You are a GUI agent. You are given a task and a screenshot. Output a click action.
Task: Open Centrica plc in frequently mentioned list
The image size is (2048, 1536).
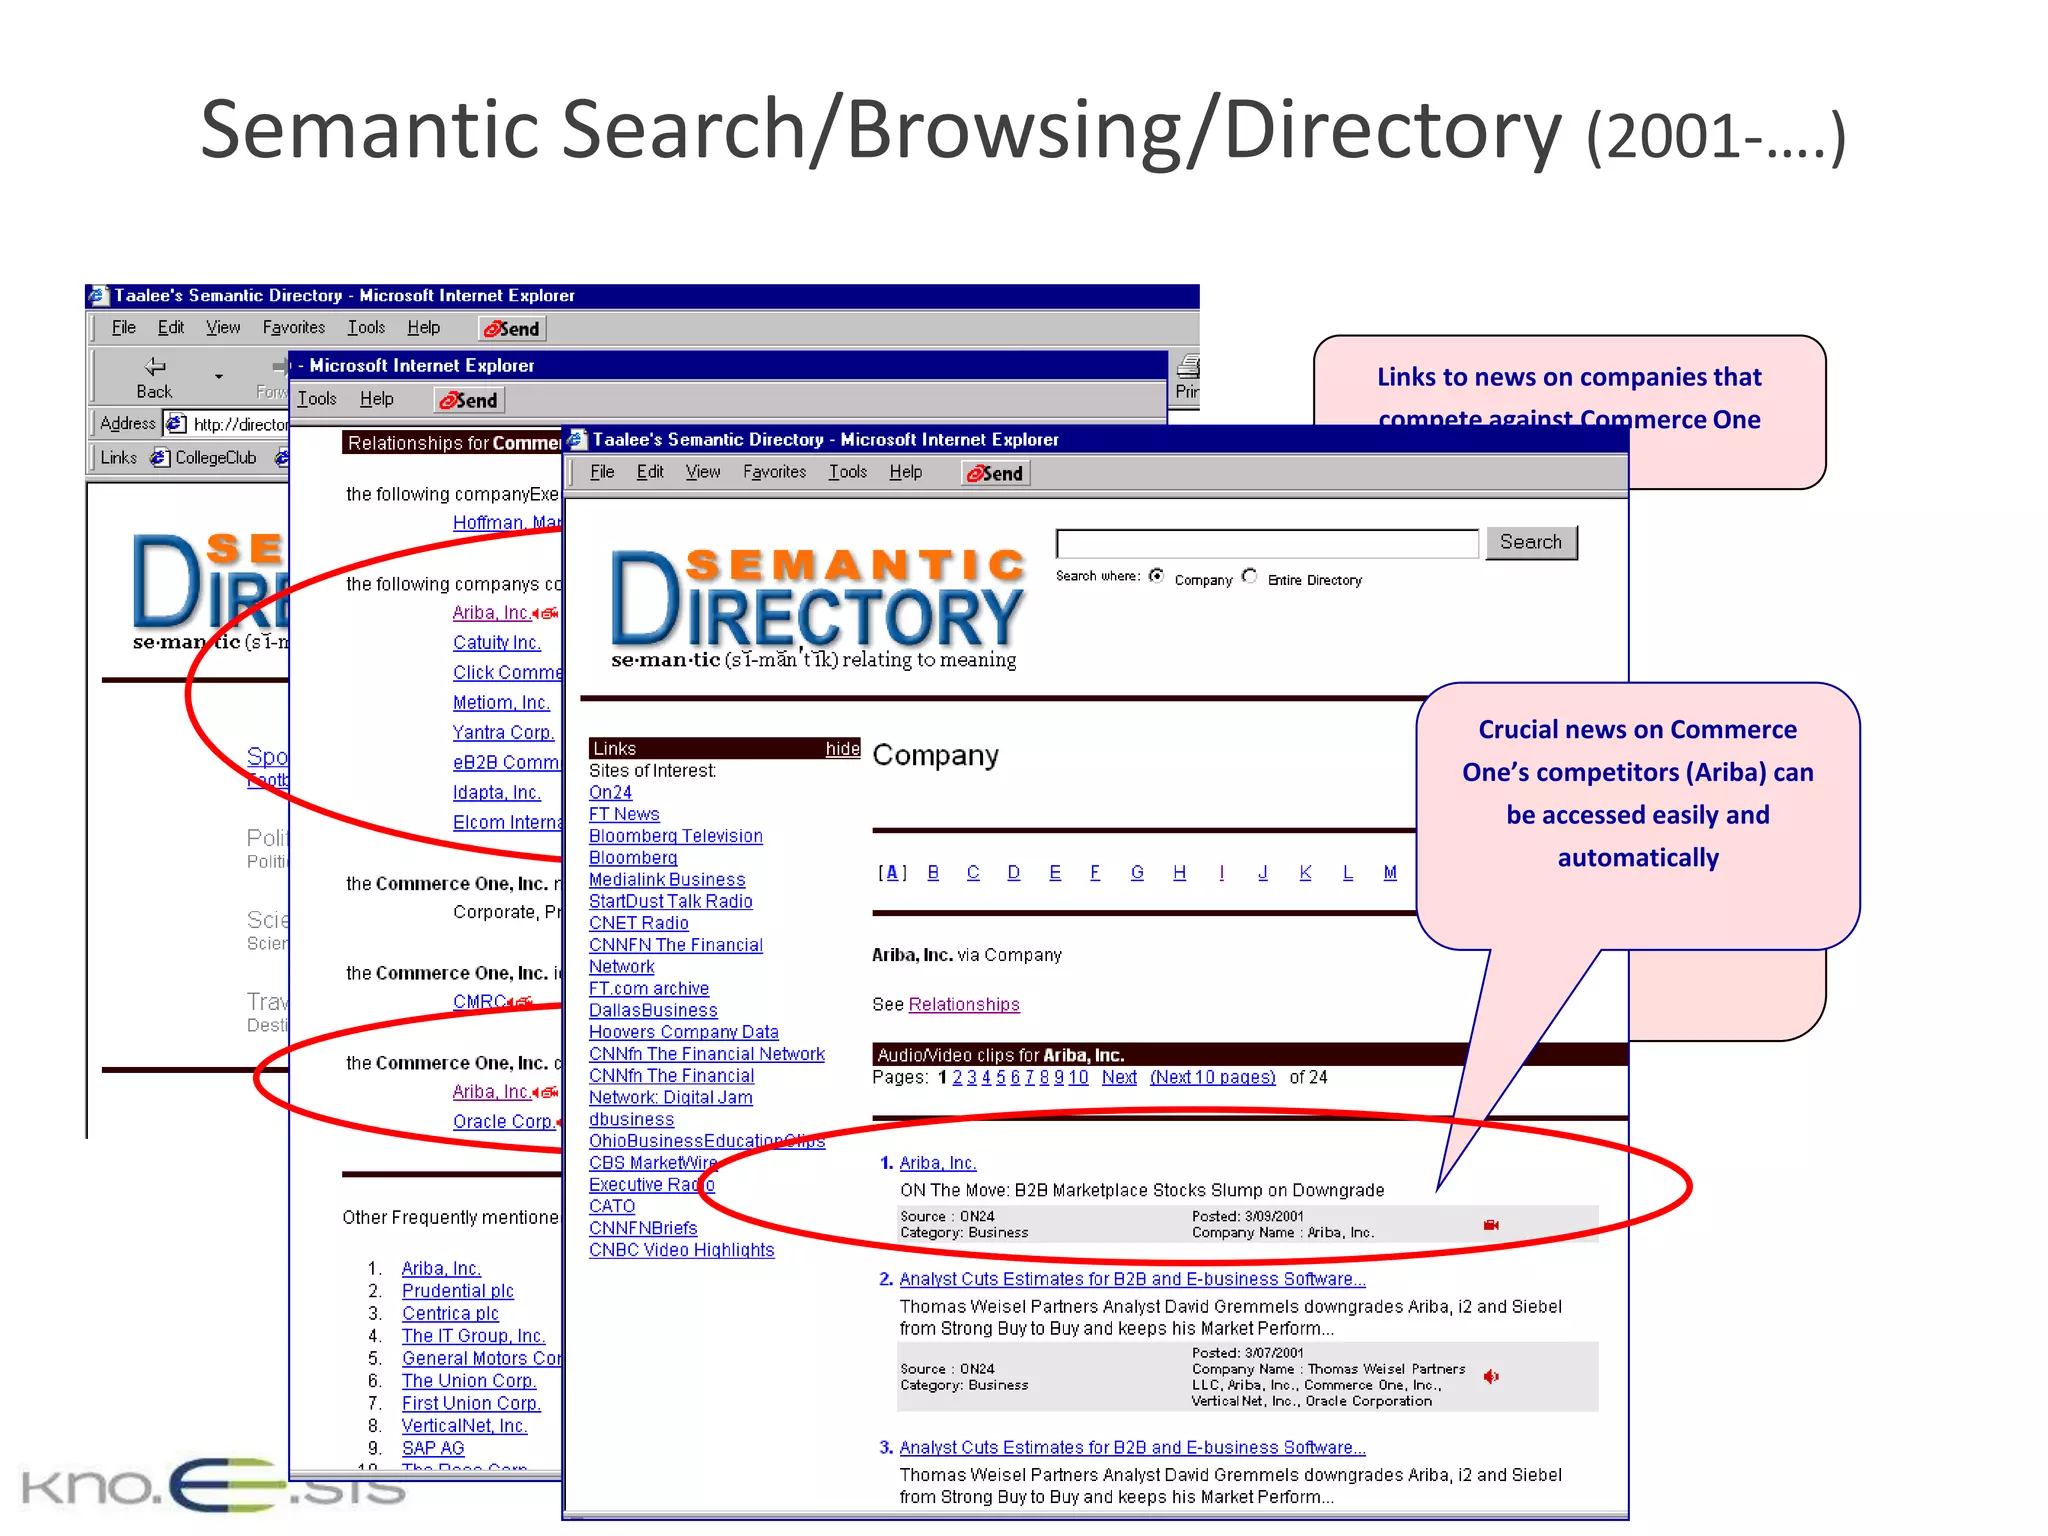450,1313
